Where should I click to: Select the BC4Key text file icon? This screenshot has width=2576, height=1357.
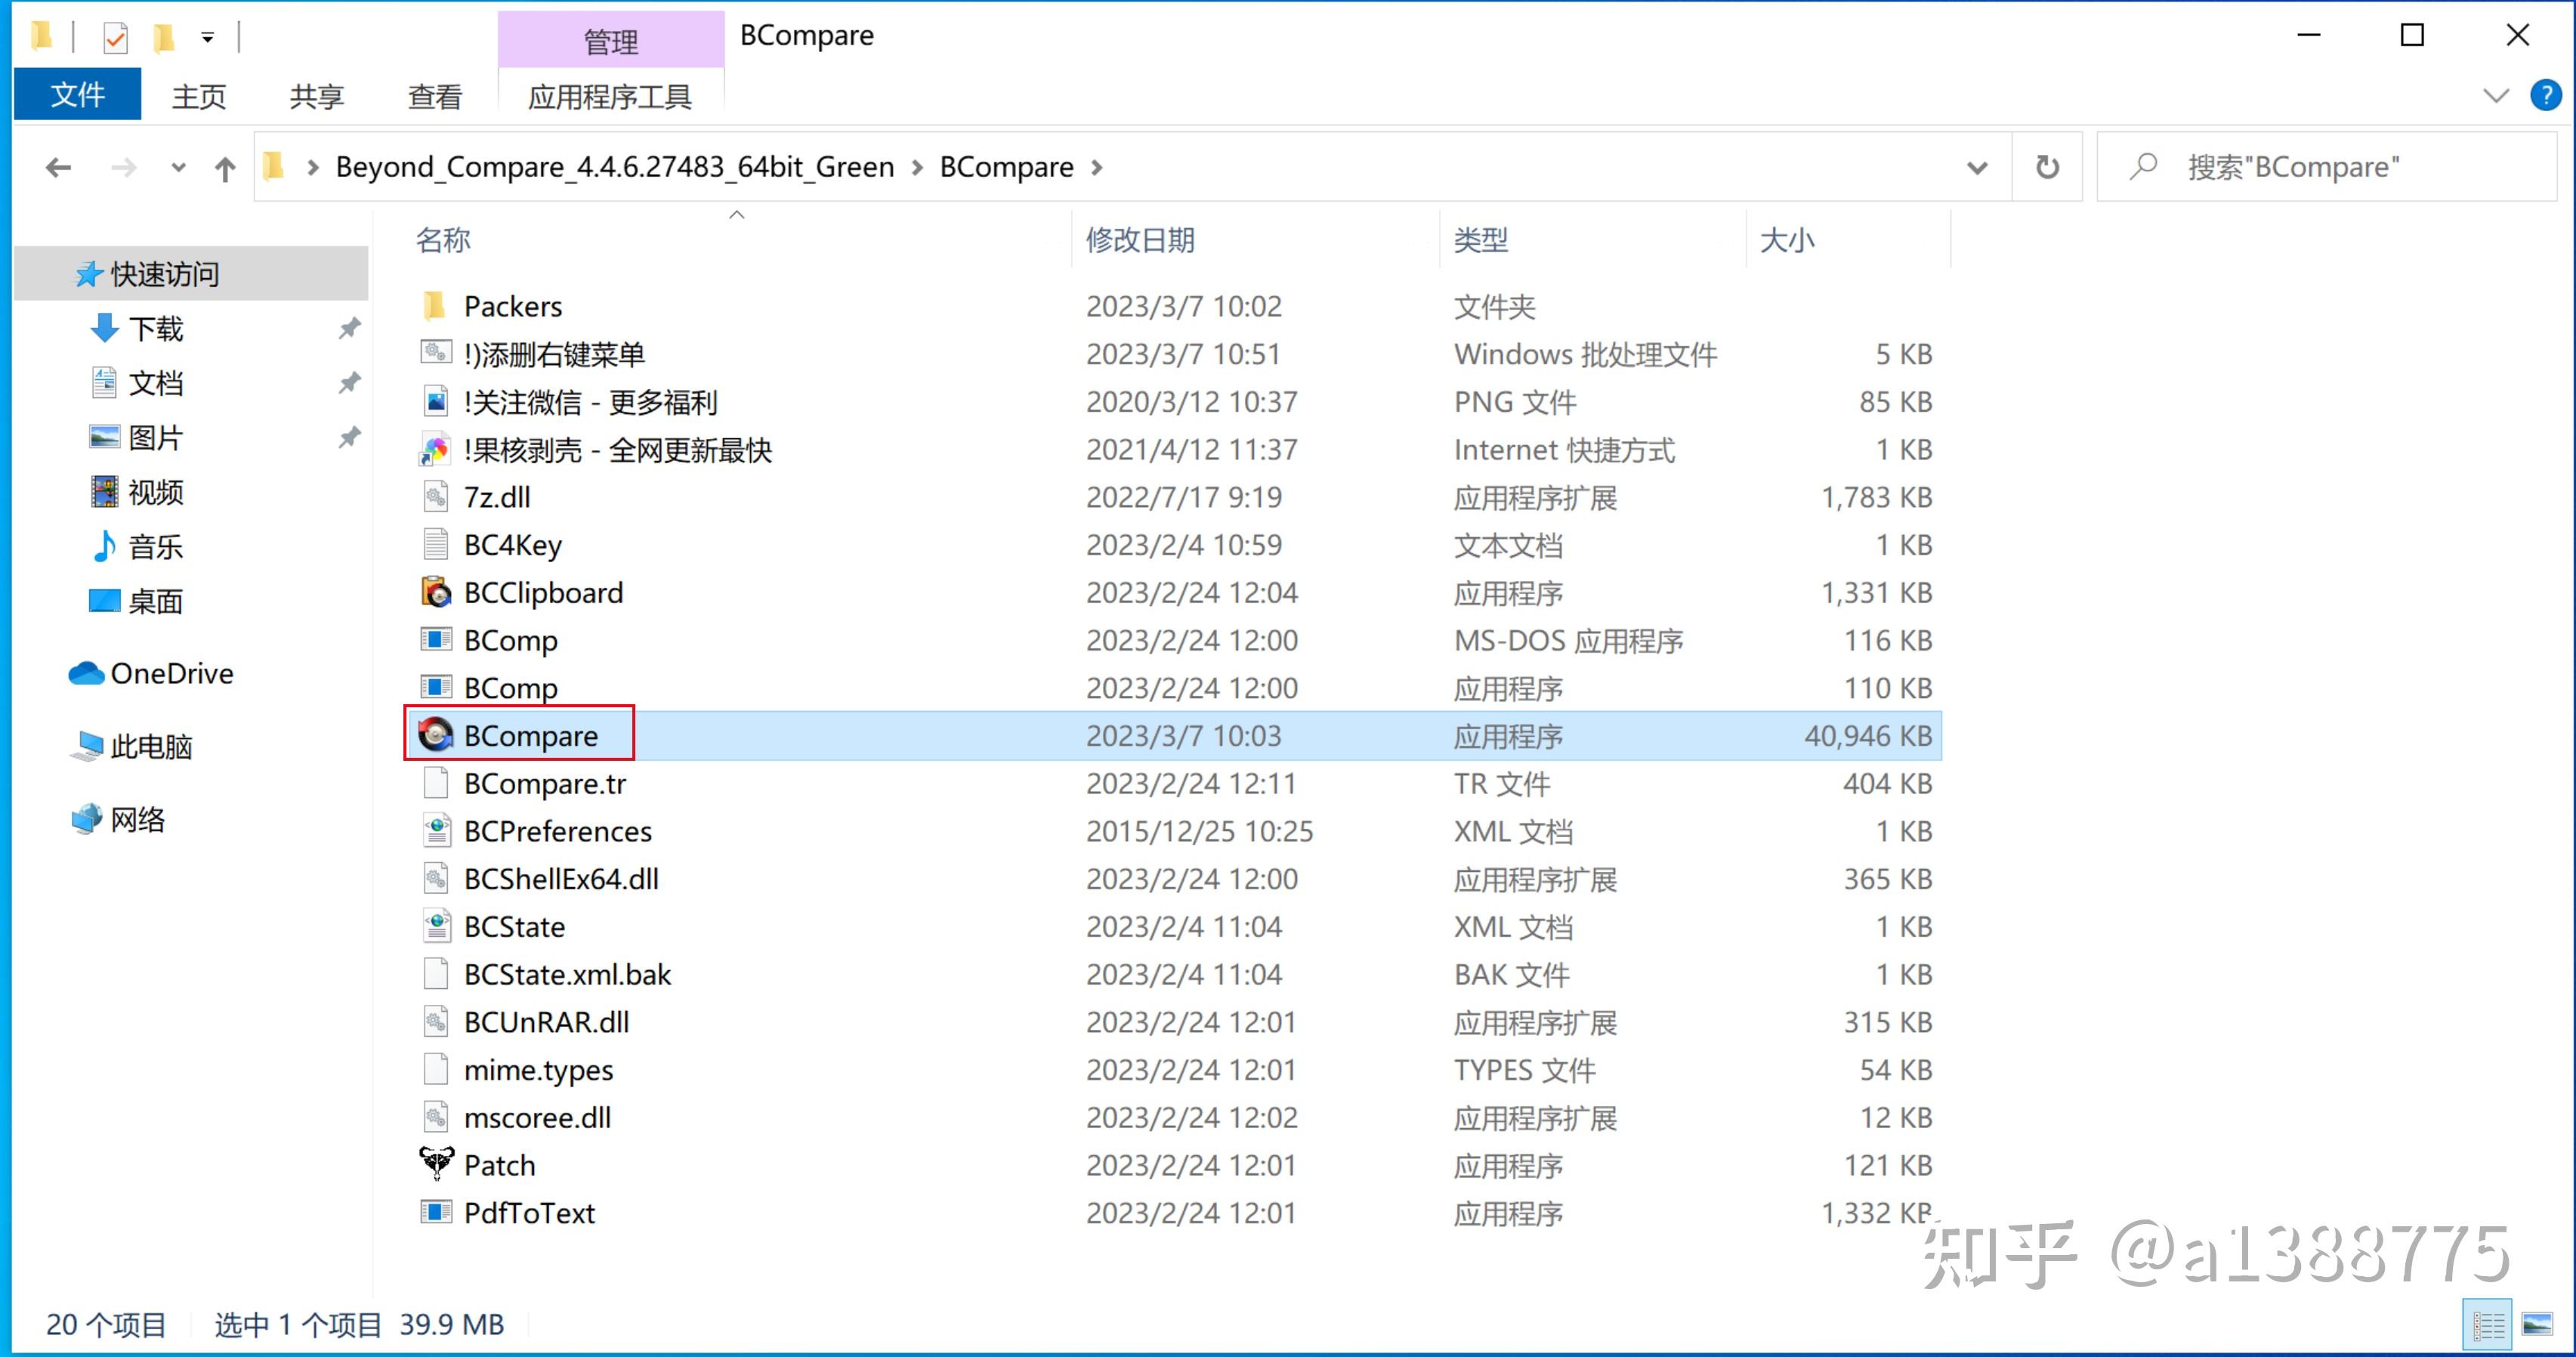pyautogui.click(x=435, y=544)
